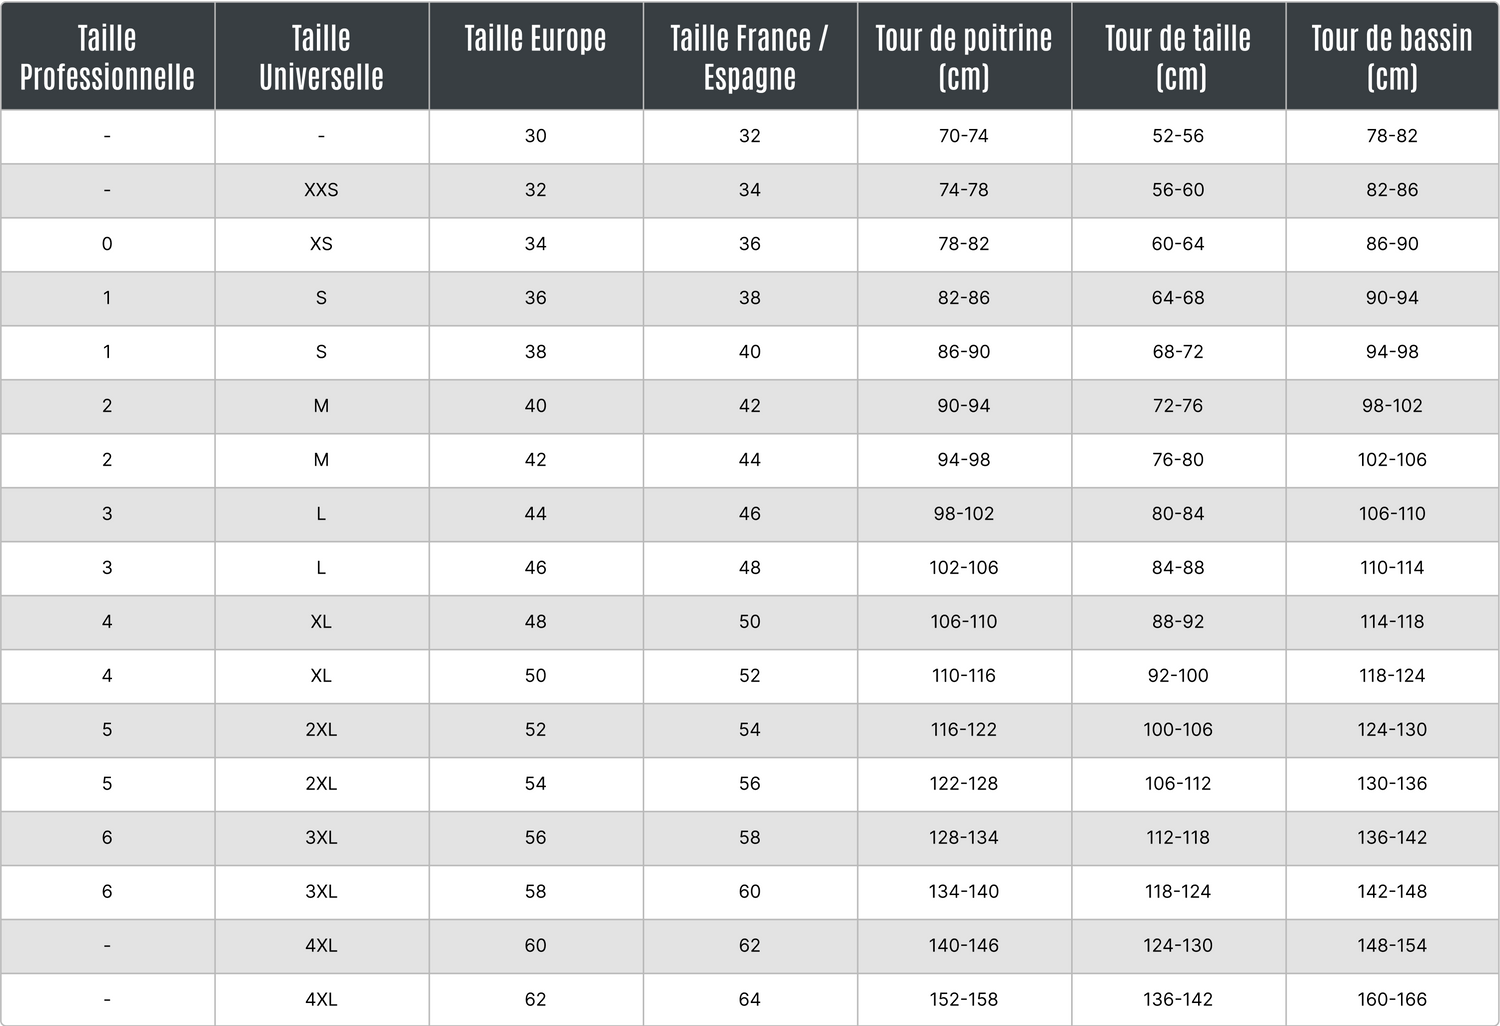1500x1026 pixels.
Task: Select the 160-166 hip measurement cell
Action: point(1392,999)
